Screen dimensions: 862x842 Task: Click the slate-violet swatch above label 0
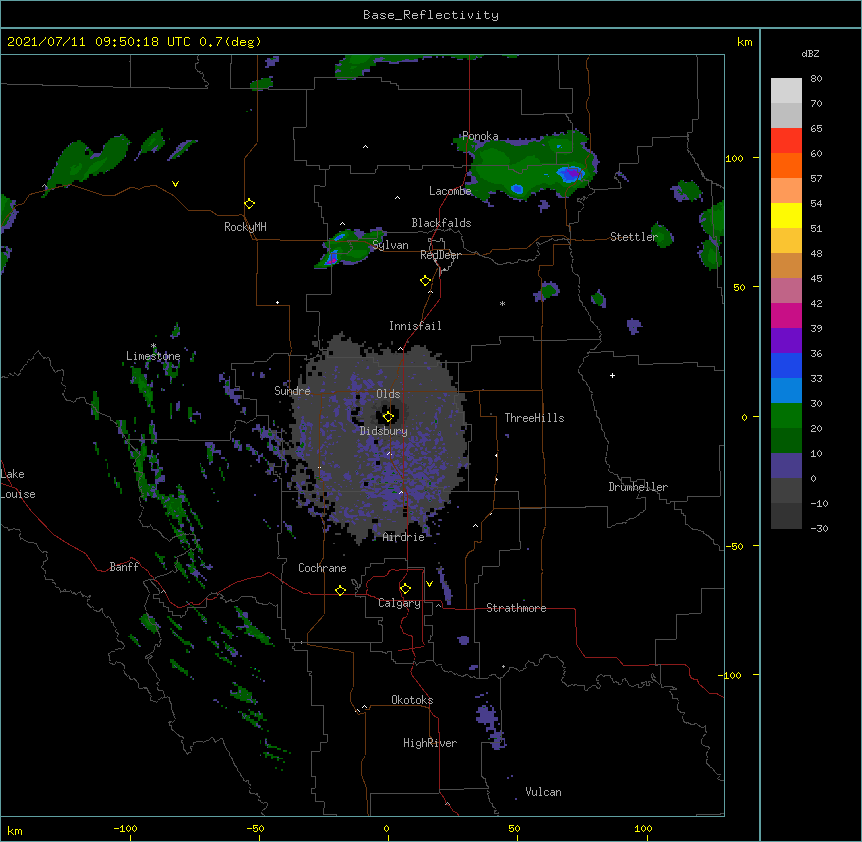pyautogui.click(x=786, y=466)
